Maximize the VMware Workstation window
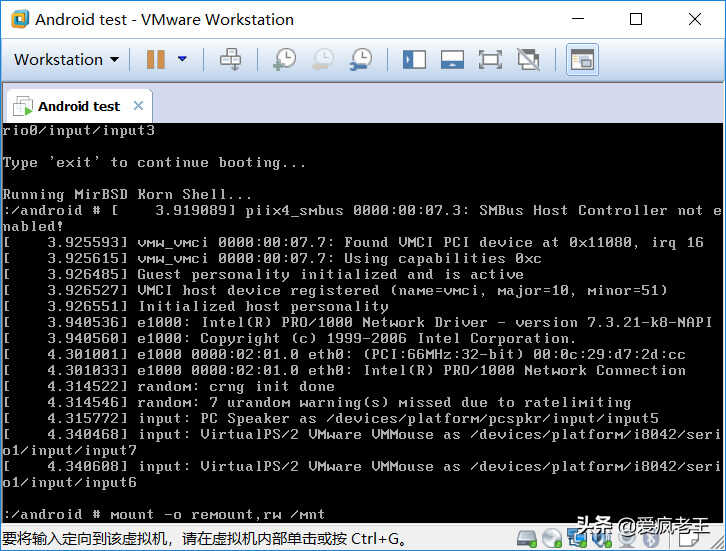726x551 pixels. click(636, 19)
